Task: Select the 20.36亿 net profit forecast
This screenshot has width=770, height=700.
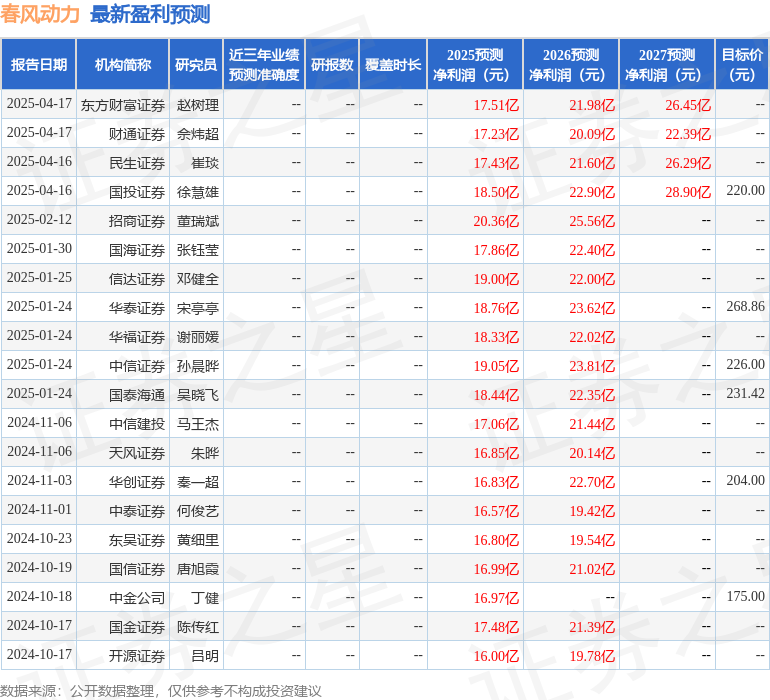Action: (496, 220)
